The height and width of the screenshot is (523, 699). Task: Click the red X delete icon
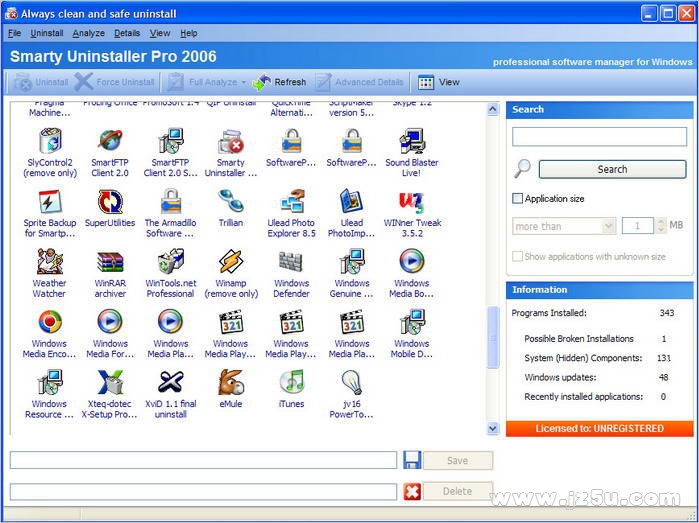pyautogui.click(x=412, y=491)
